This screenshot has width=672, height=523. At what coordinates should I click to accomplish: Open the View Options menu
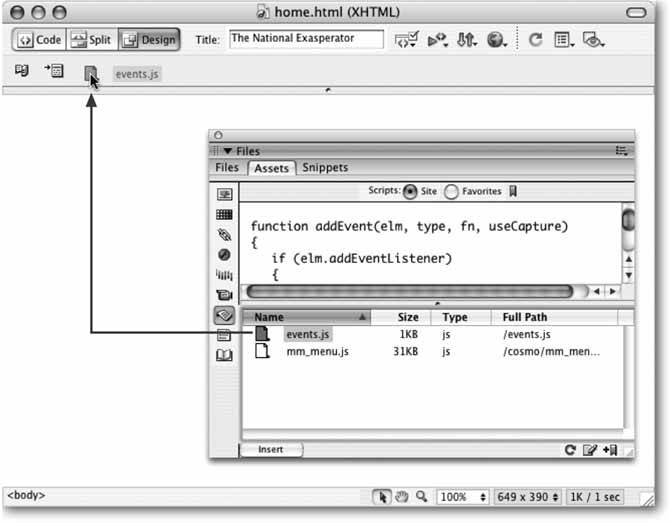tap(564, 40)
